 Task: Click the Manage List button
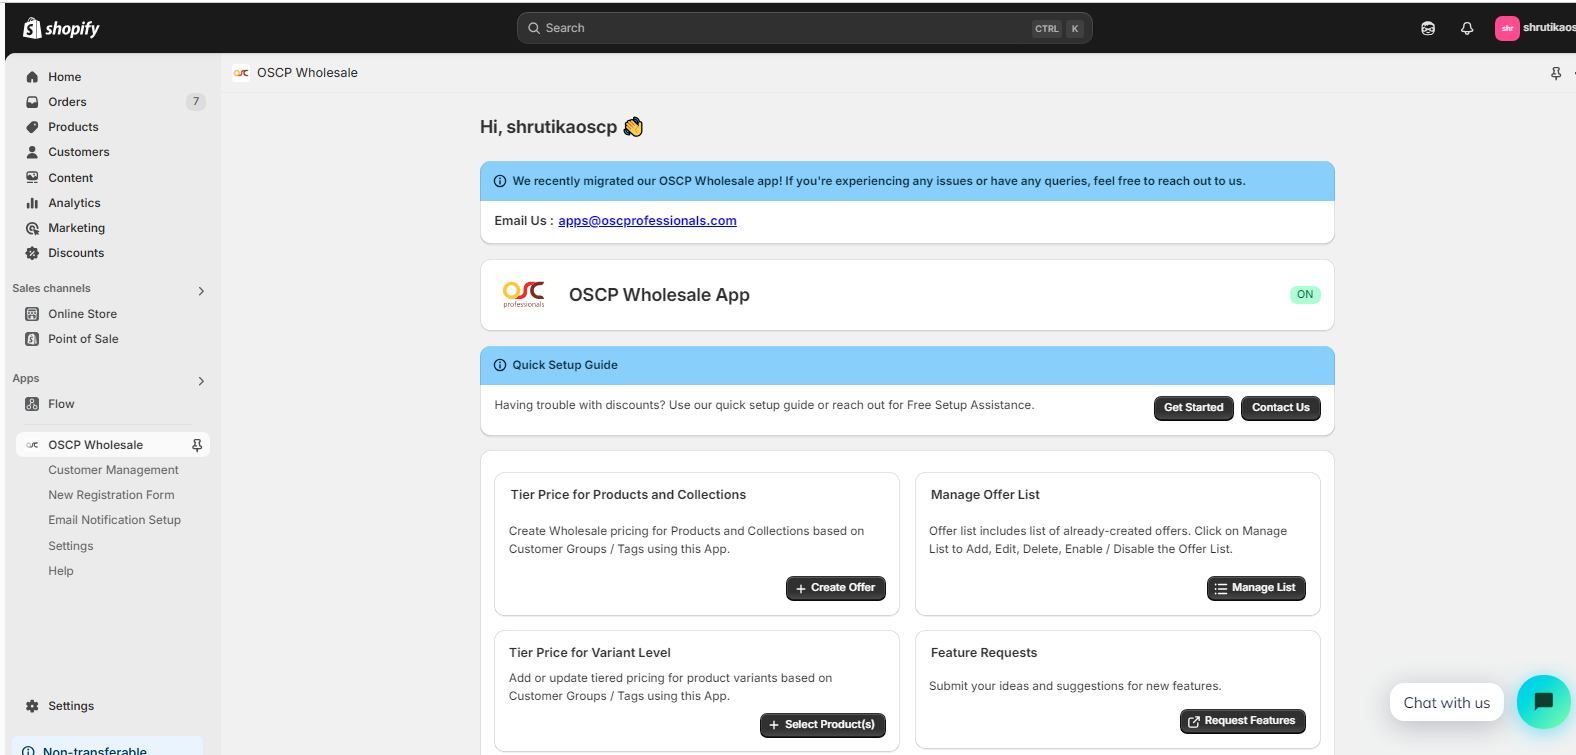[1256, 588]
